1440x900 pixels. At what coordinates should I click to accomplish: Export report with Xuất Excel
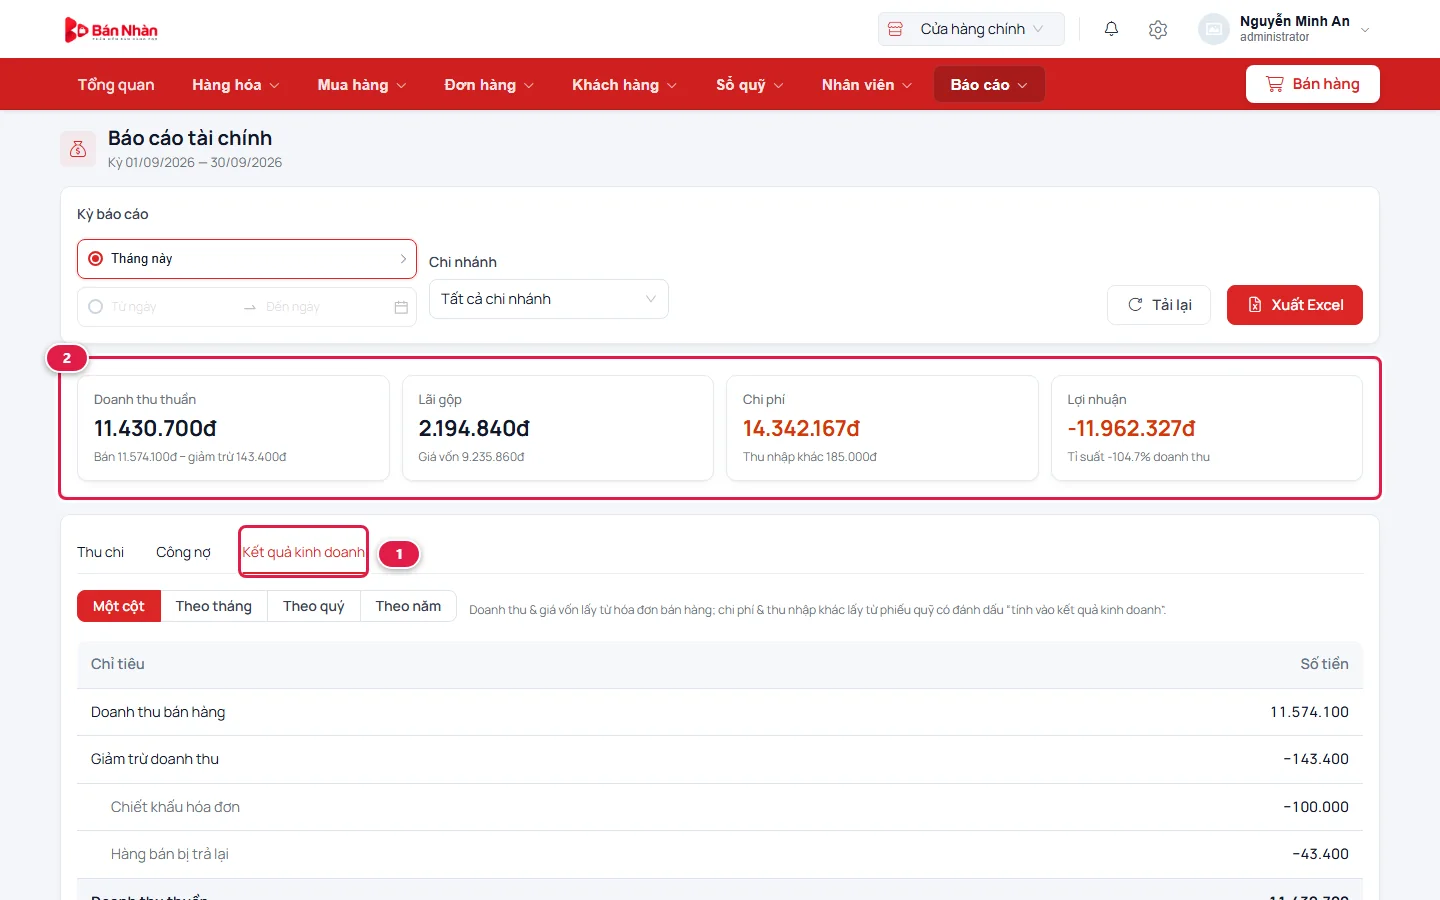coord(1295,305)
